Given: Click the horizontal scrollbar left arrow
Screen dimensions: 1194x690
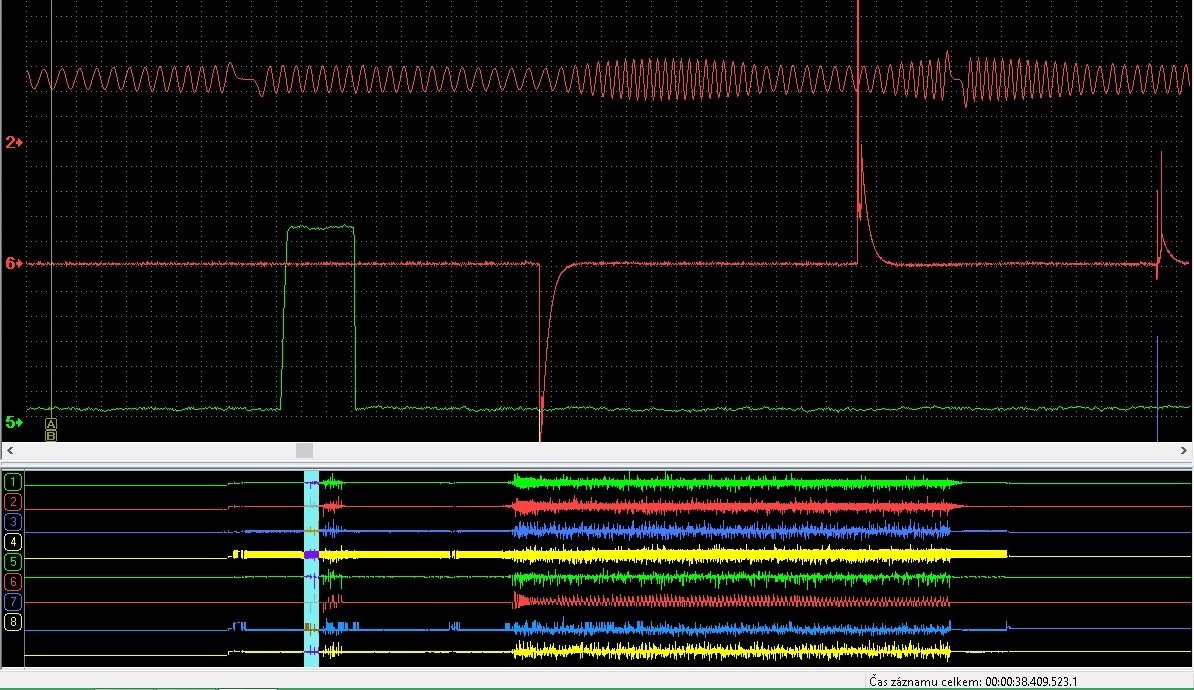Looking at the screenshot, I should click(10, 451).
